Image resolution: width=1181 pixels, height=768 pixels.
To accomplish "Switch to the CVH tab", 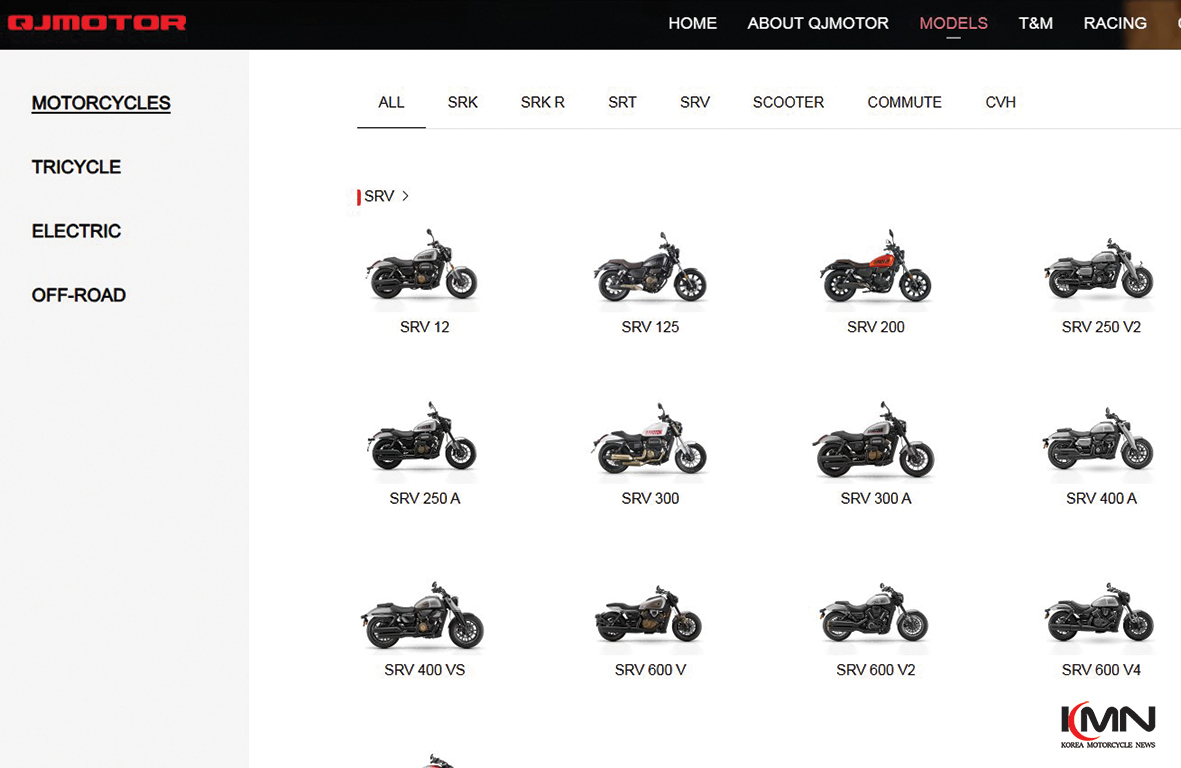I will point(1000,102).
